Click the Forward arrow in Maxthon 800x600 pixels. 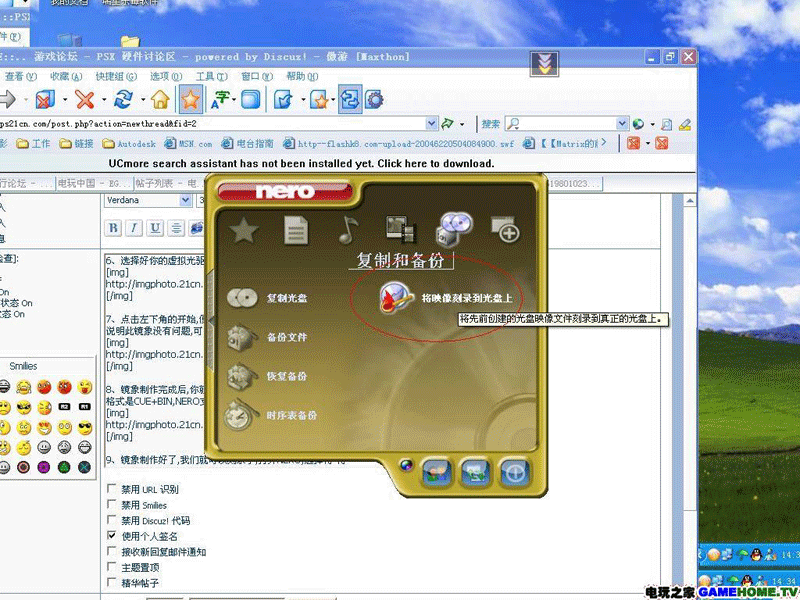pyautogui.click(x=8, y=99)
